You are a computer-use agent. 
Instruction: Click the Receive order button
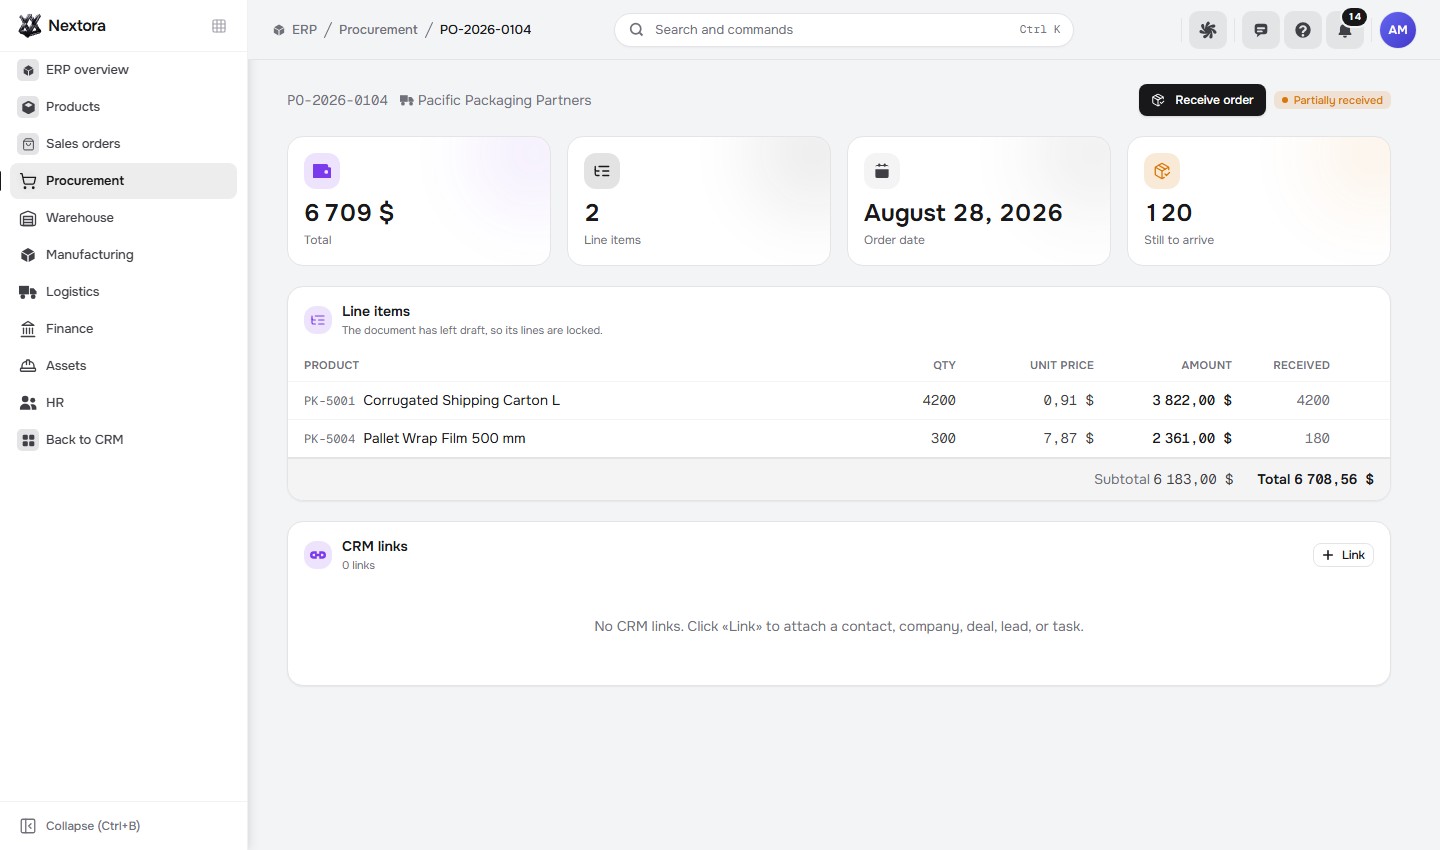pyautogui.click(x=1202, y=100)
